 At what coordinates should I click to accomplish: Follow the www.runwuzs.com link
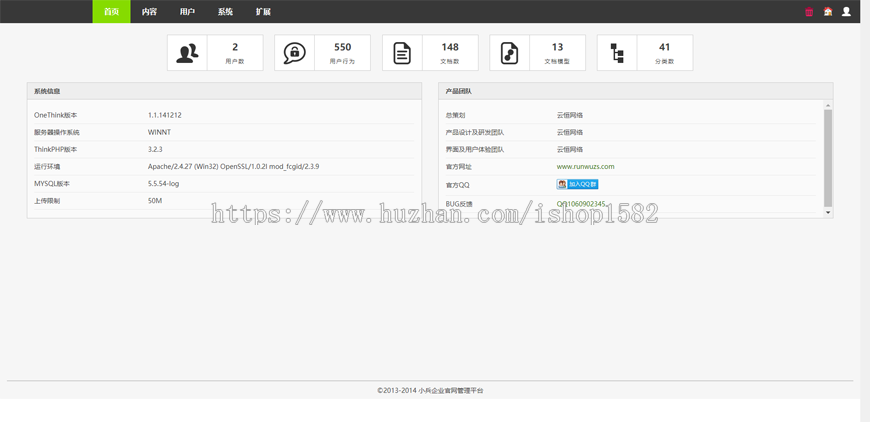click(585, 166)
